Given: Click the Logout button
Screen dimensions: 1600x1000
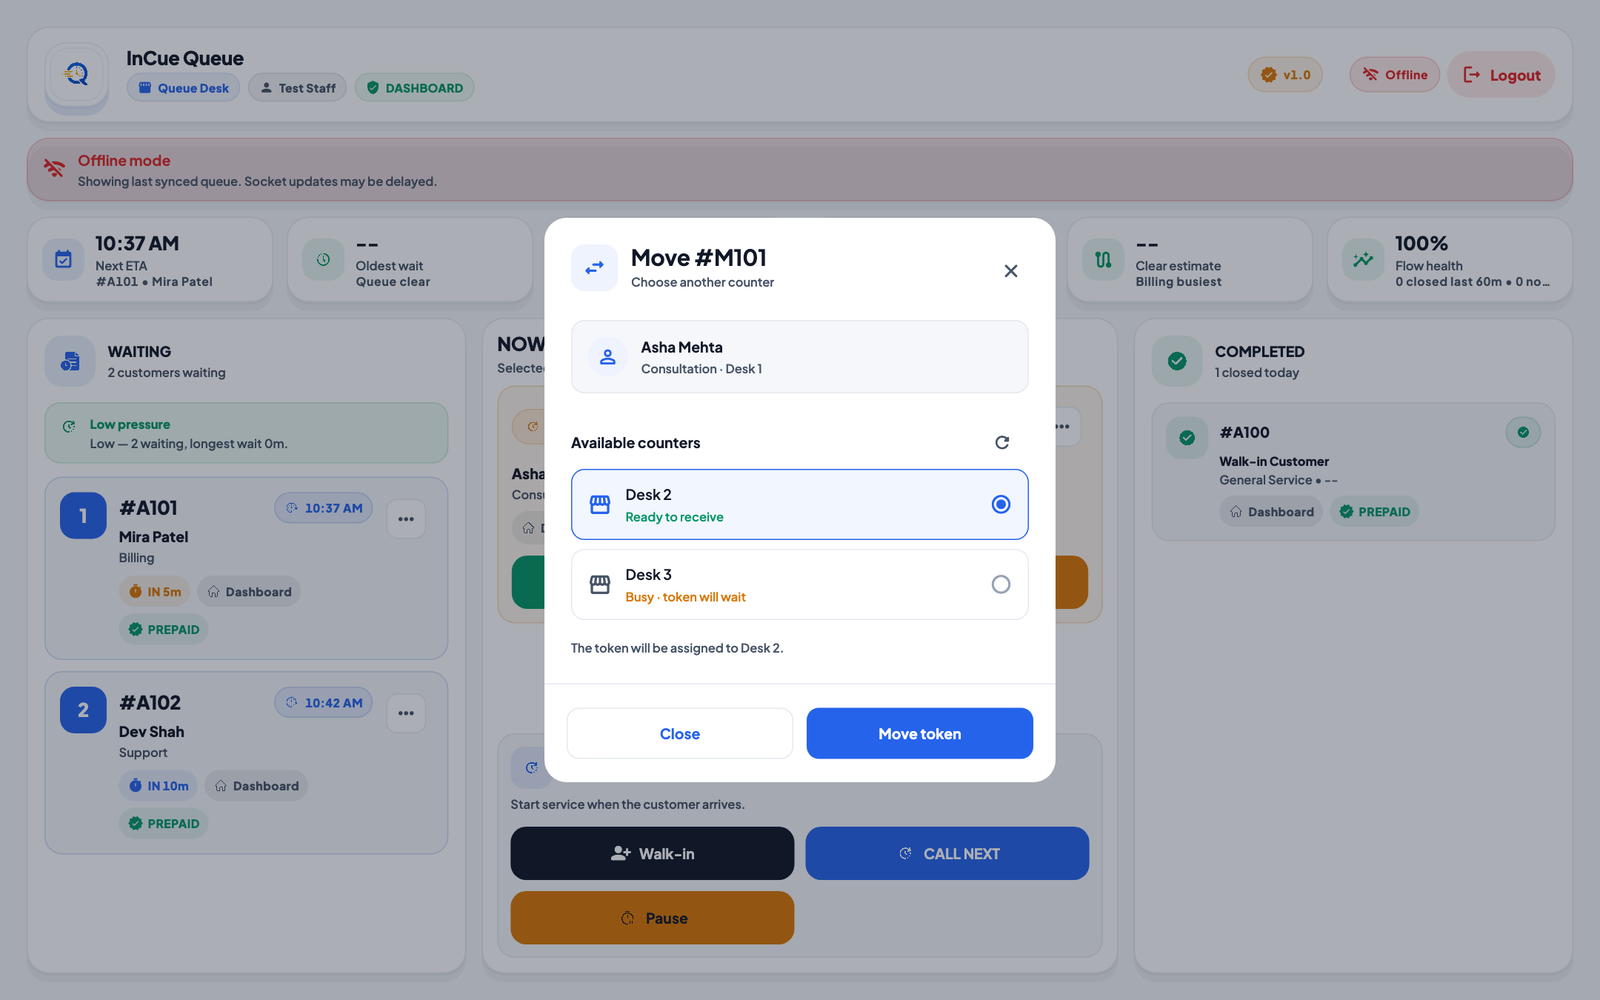Looking at the screenshot, I should [x=1502, y=75].
